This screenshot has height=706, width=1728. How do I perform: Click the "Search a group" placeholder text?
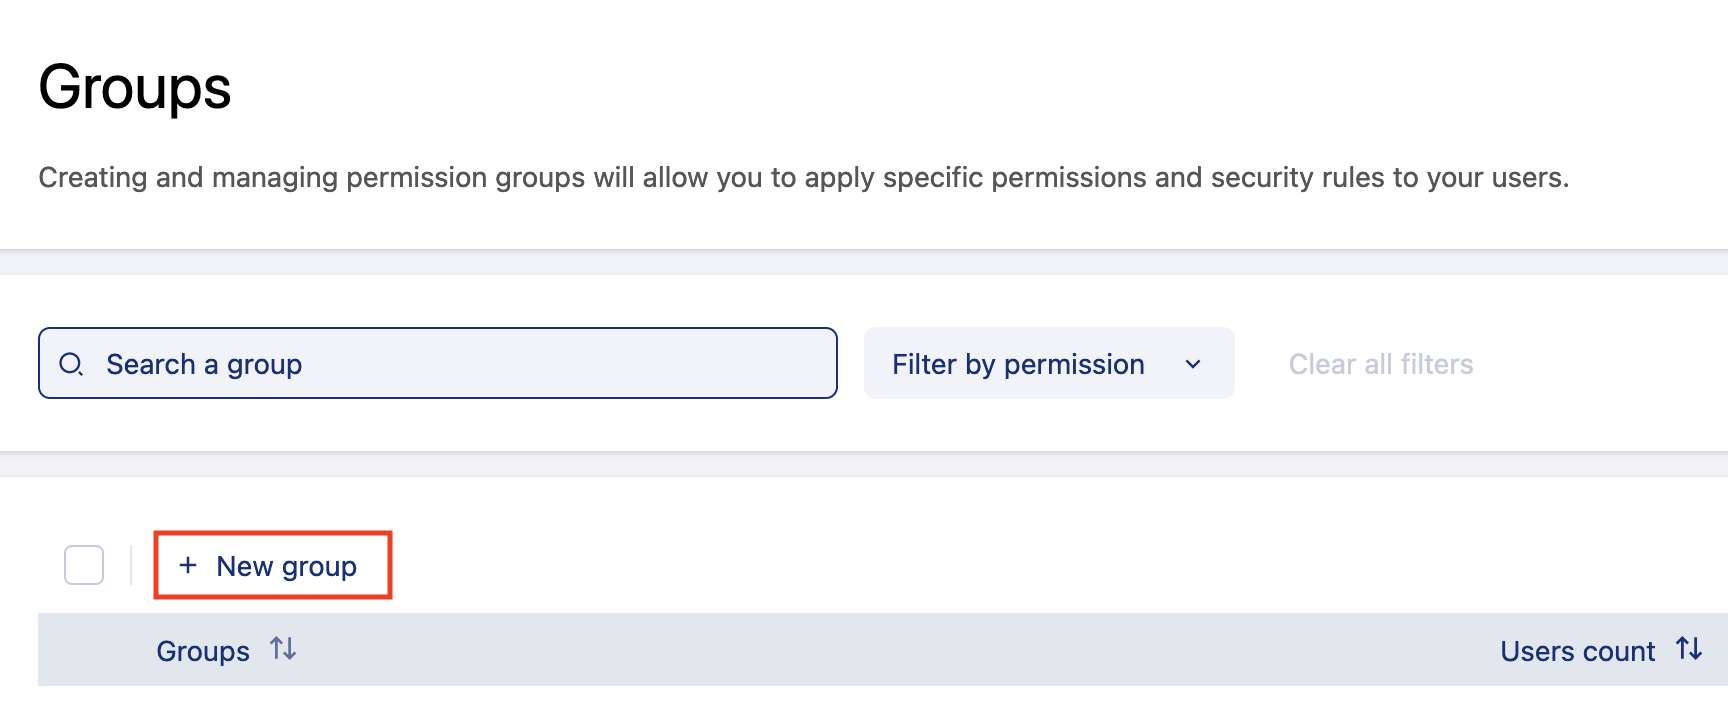[x=204, y=364]
